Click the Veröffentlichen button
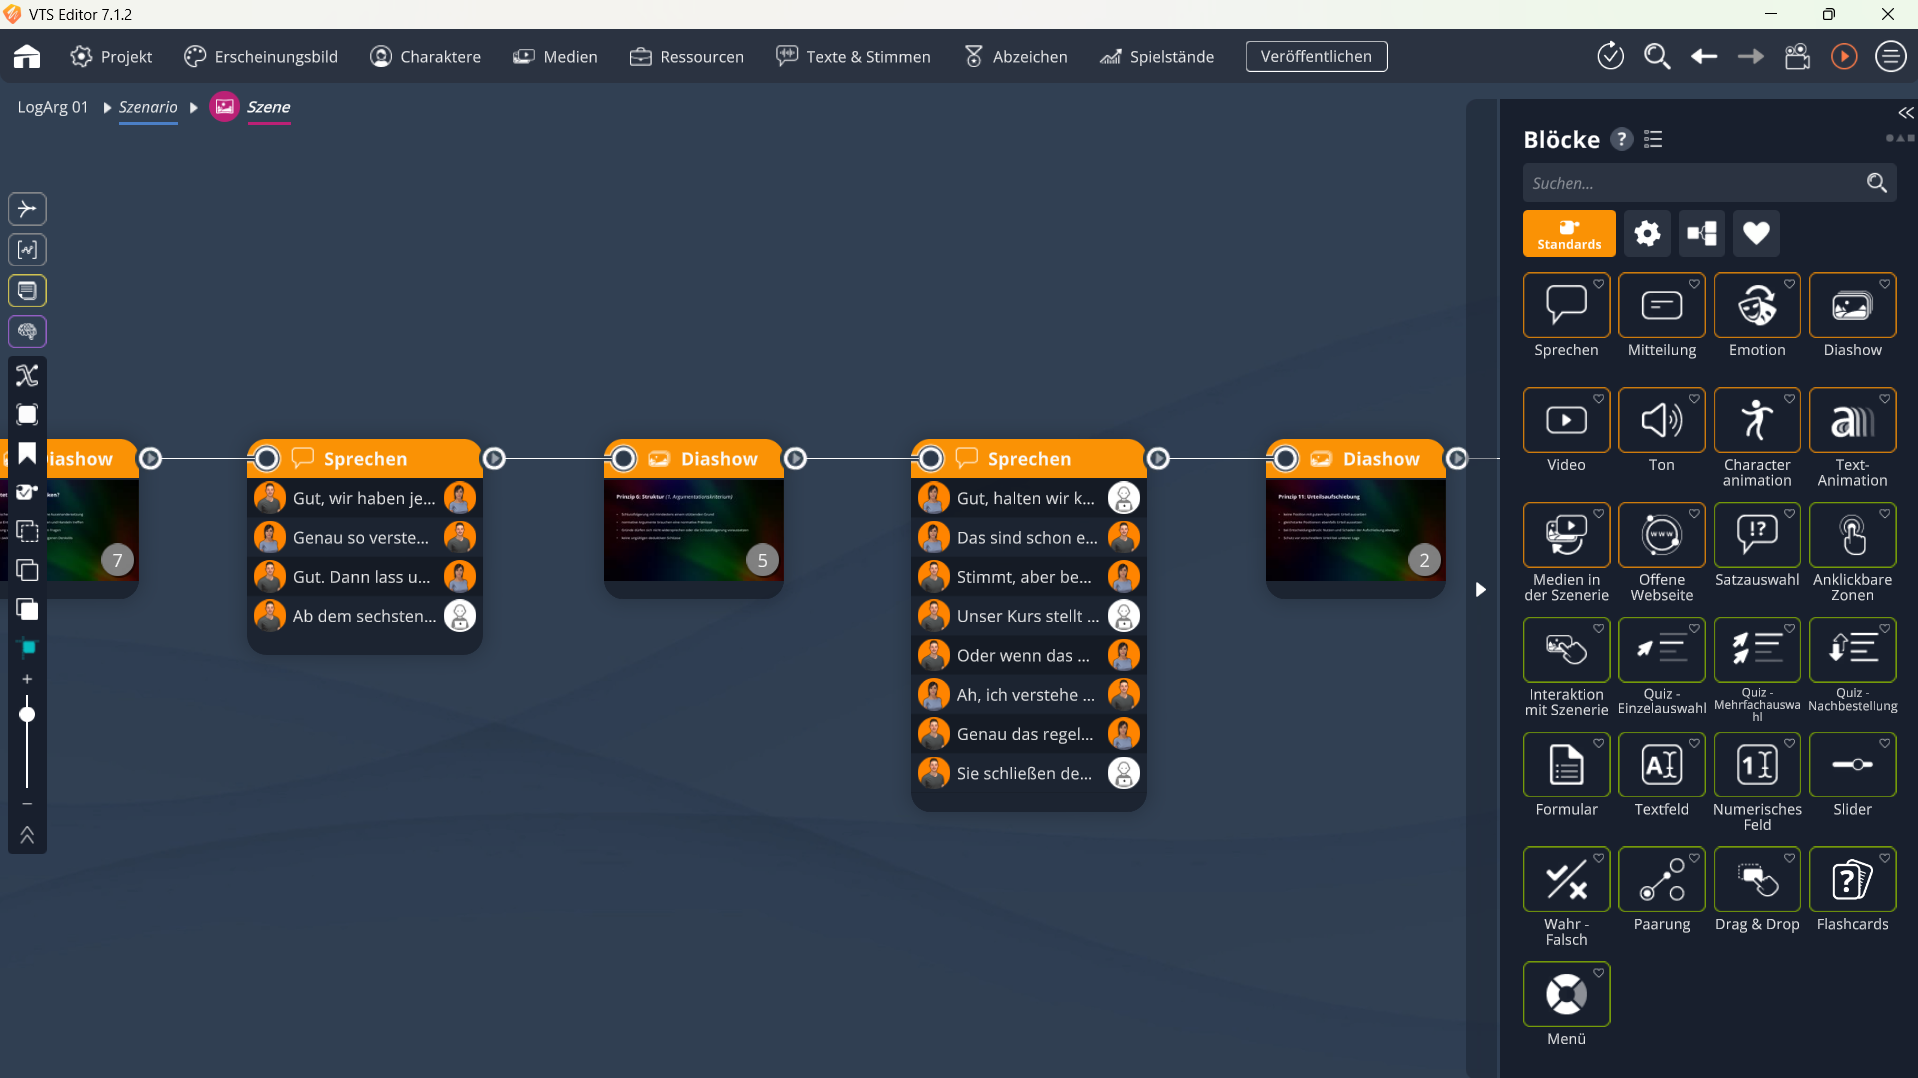Viewport: 1918px width, 1078px height. (x=1316, y=57)
